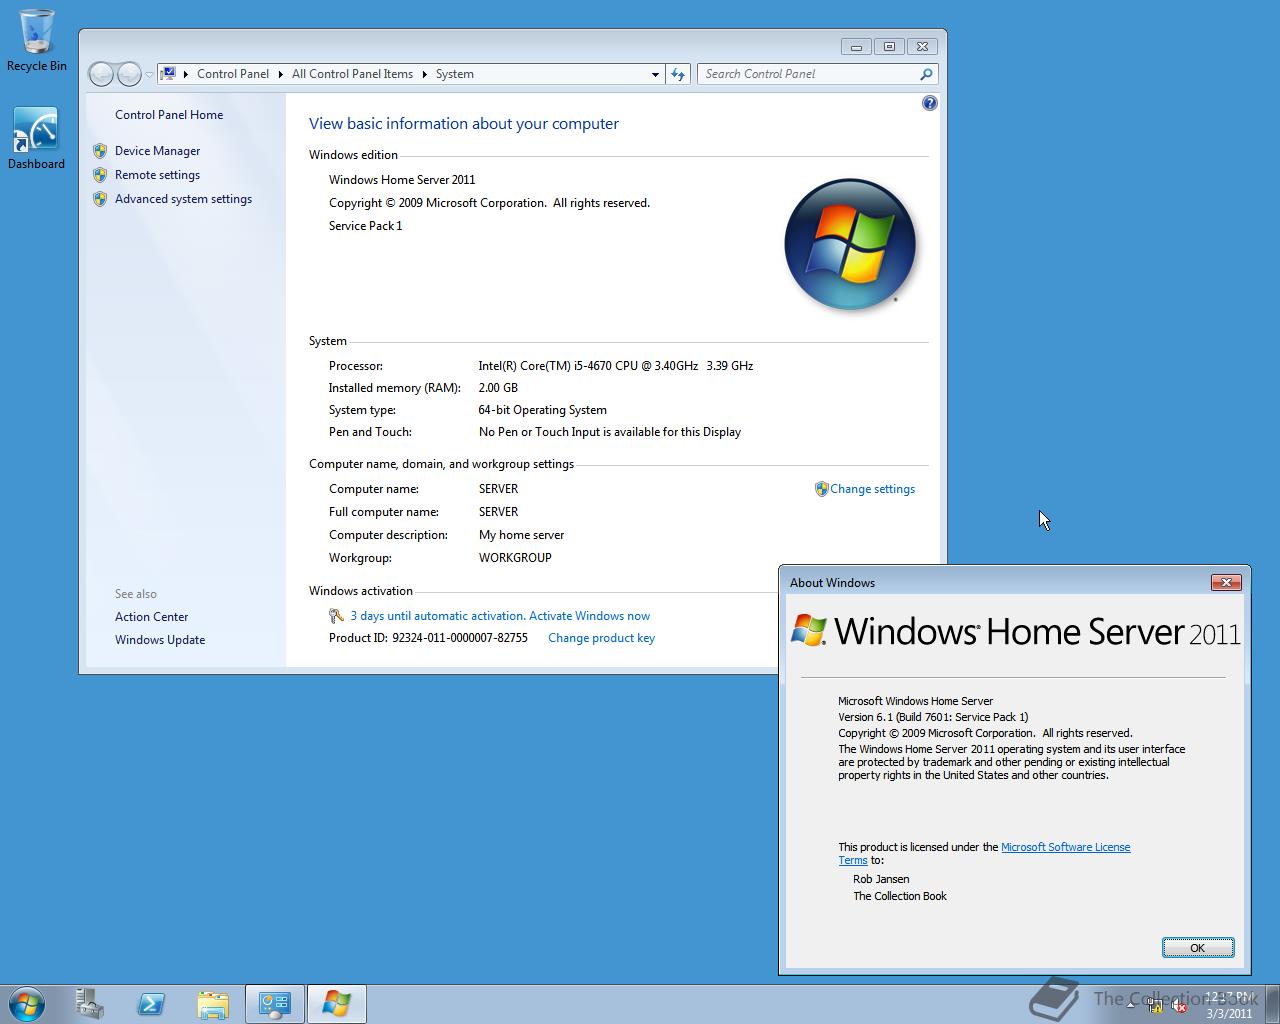The width and height of the screenshot is (1280, 1024).
Task: Click the Device Manager shield icon
Action: point(100,151)
